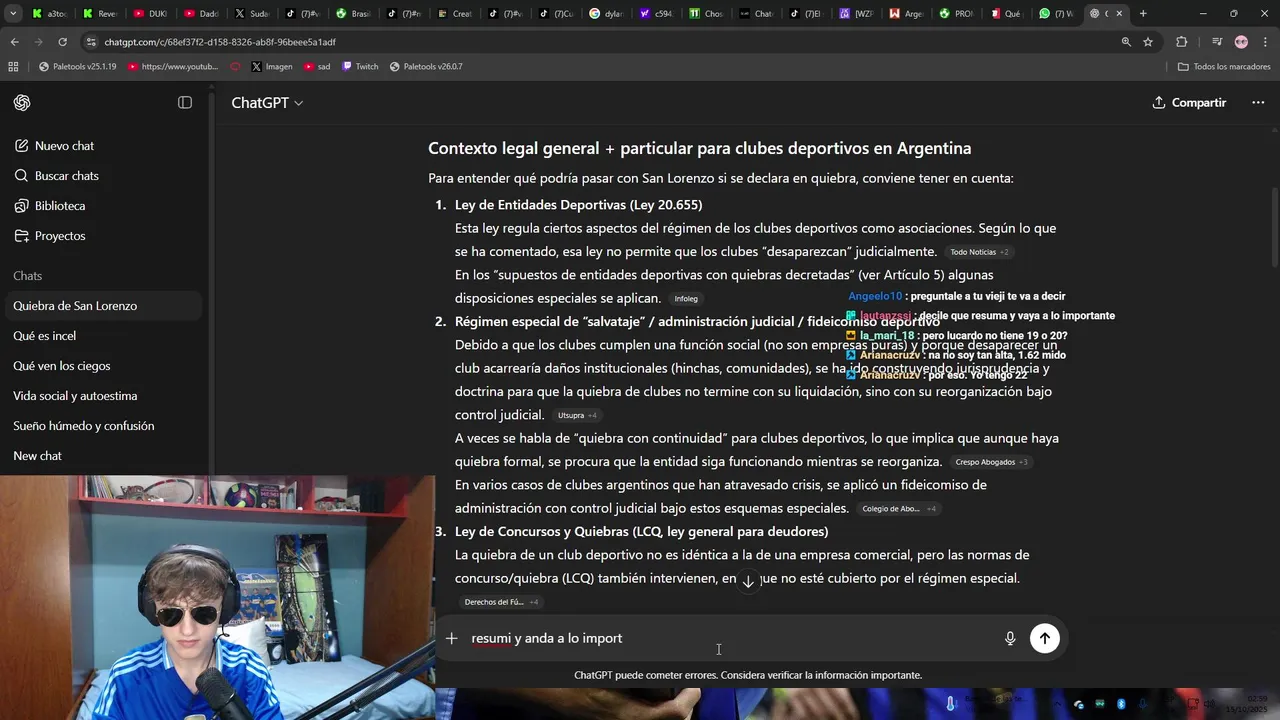The height and width of the screenshot is (720, 1280).
Task: Click the page vertical scrollbar
Action: pyautogui.click(x=1274, y=225)
